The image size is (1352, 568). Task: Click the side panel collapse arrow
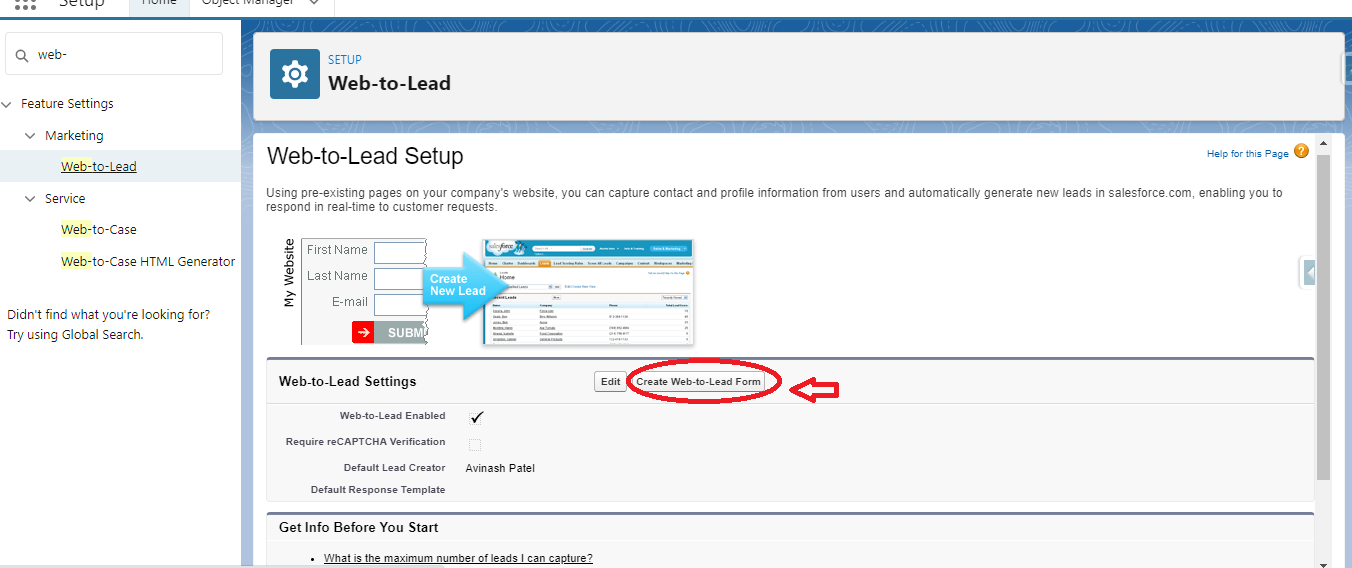click(x=1308, y=272)
